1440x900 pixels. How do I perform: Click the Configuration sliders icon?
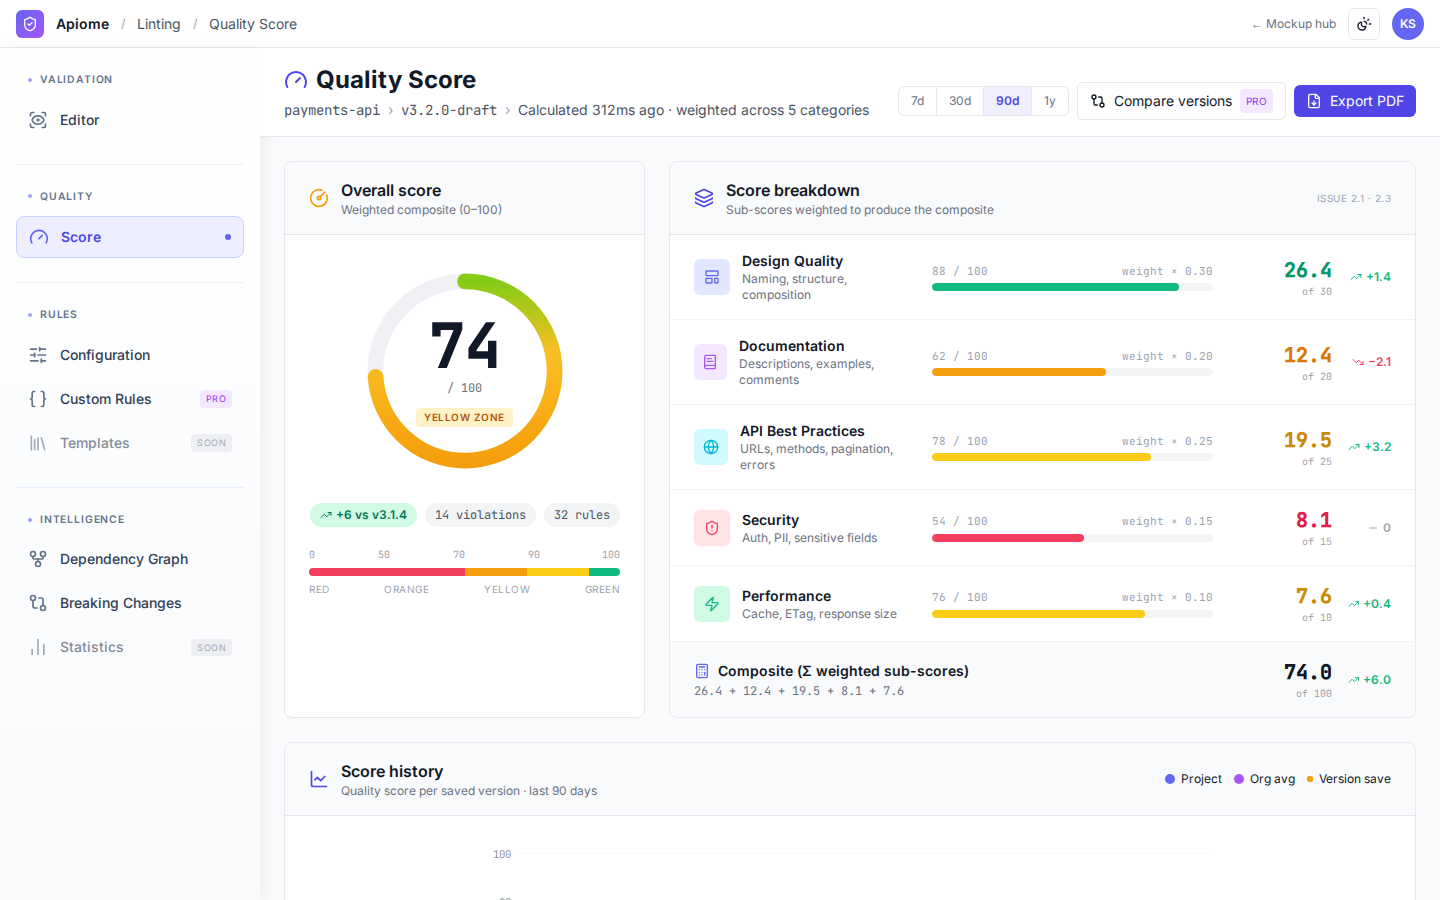38,355
